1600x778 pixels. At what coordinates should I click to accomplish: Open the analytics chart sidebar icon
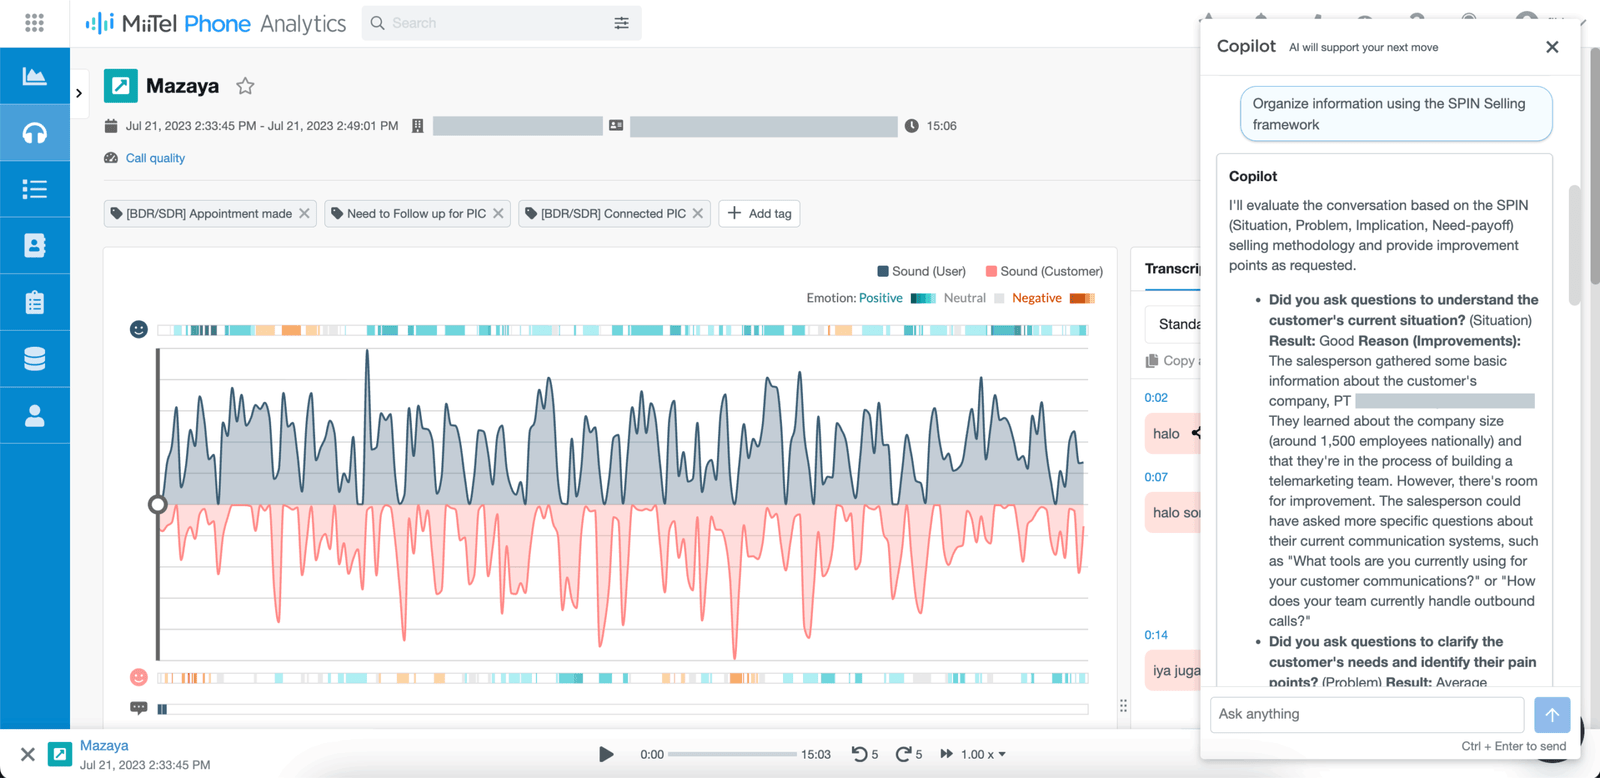[x=34, y=76]
